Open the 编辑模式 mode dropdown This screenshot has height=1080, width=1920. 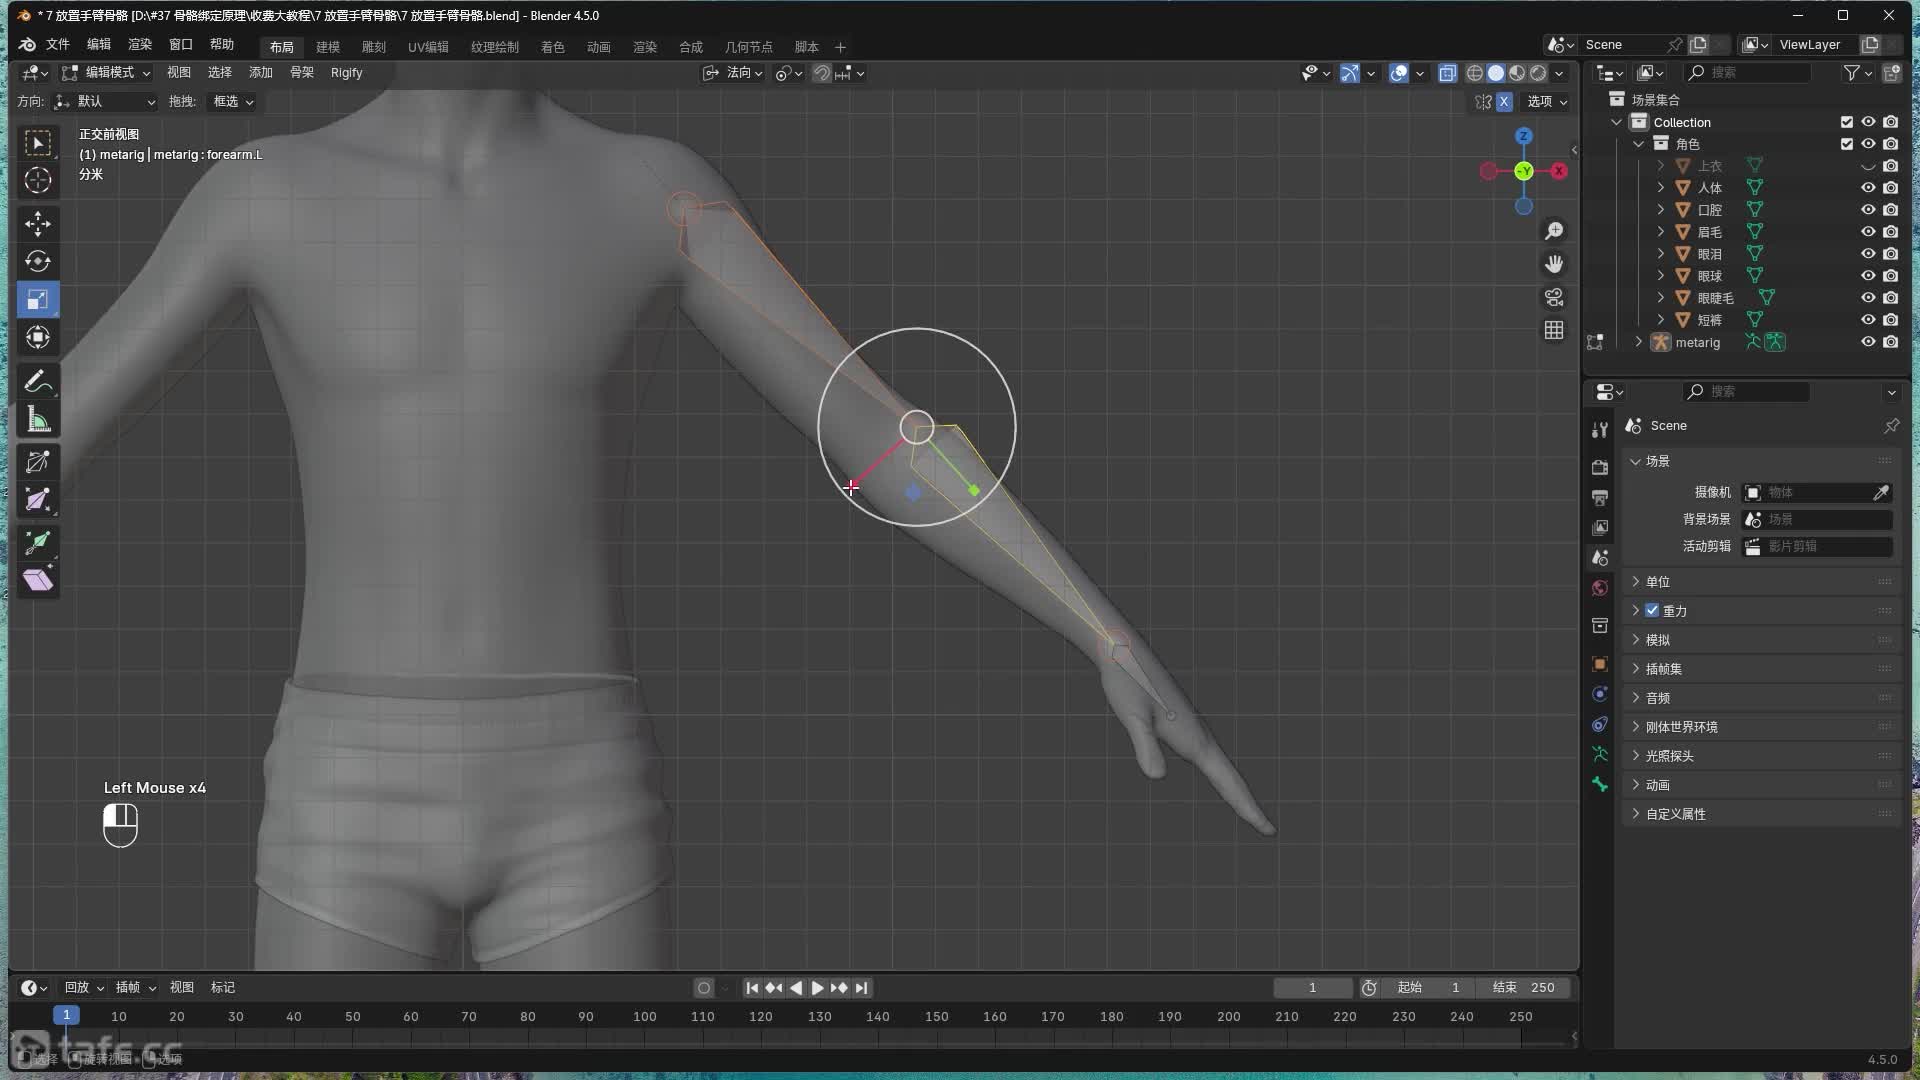click(107, 73)
